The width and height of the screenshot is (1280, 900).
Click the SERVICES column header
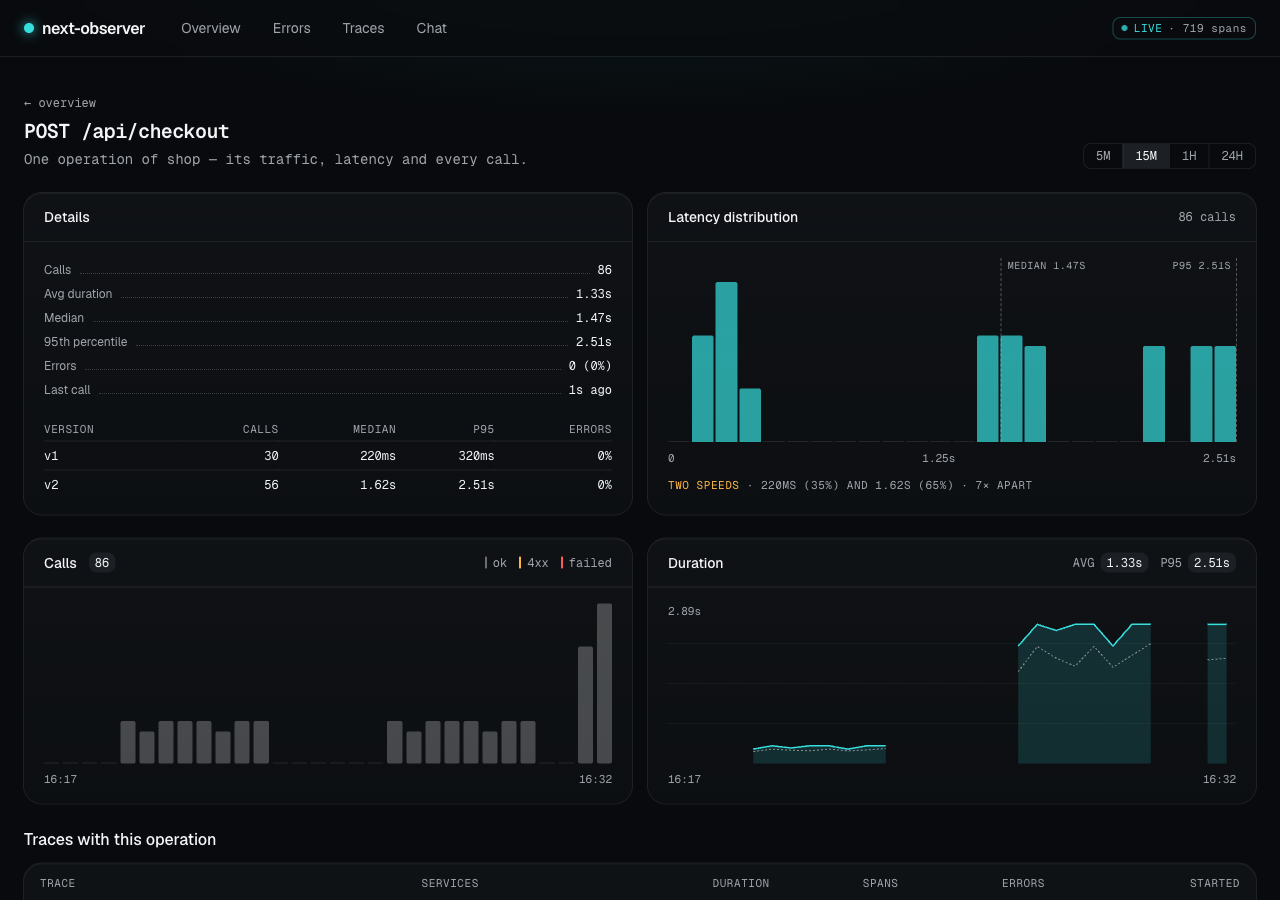(x=450, y=883)
